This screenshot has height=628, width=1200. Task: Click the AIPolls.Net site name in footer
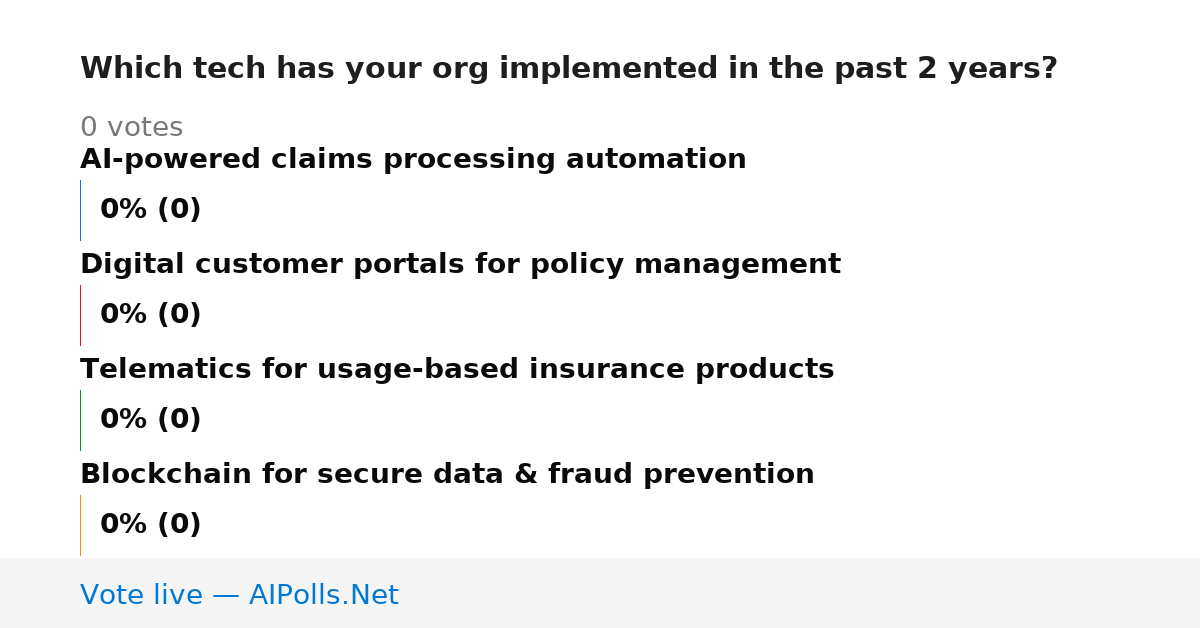[323, 596]
